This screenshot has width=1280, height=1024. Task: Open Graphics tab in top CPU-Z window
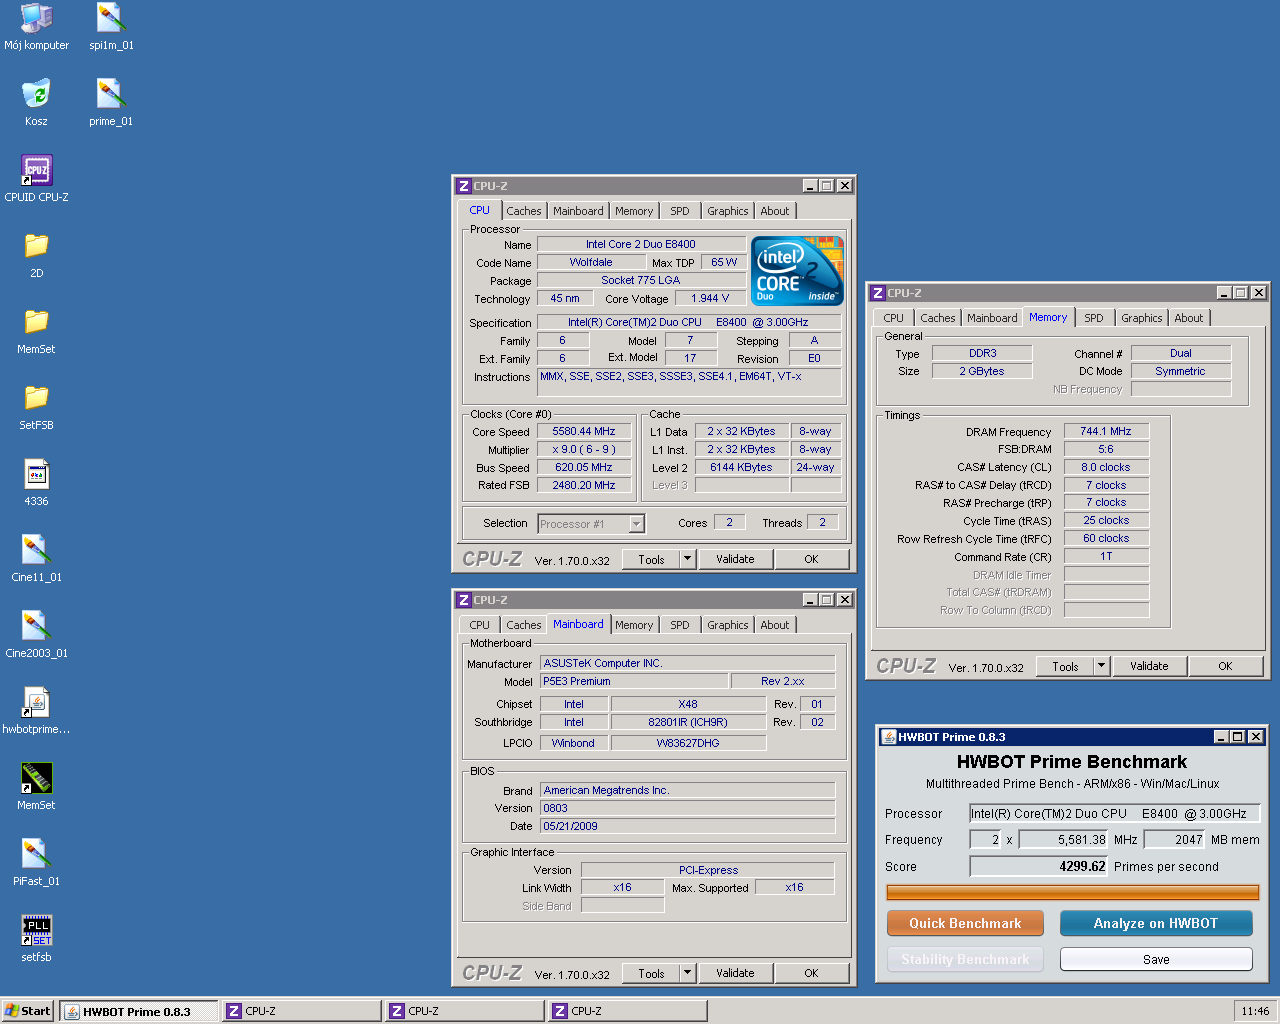click(727, 211)
